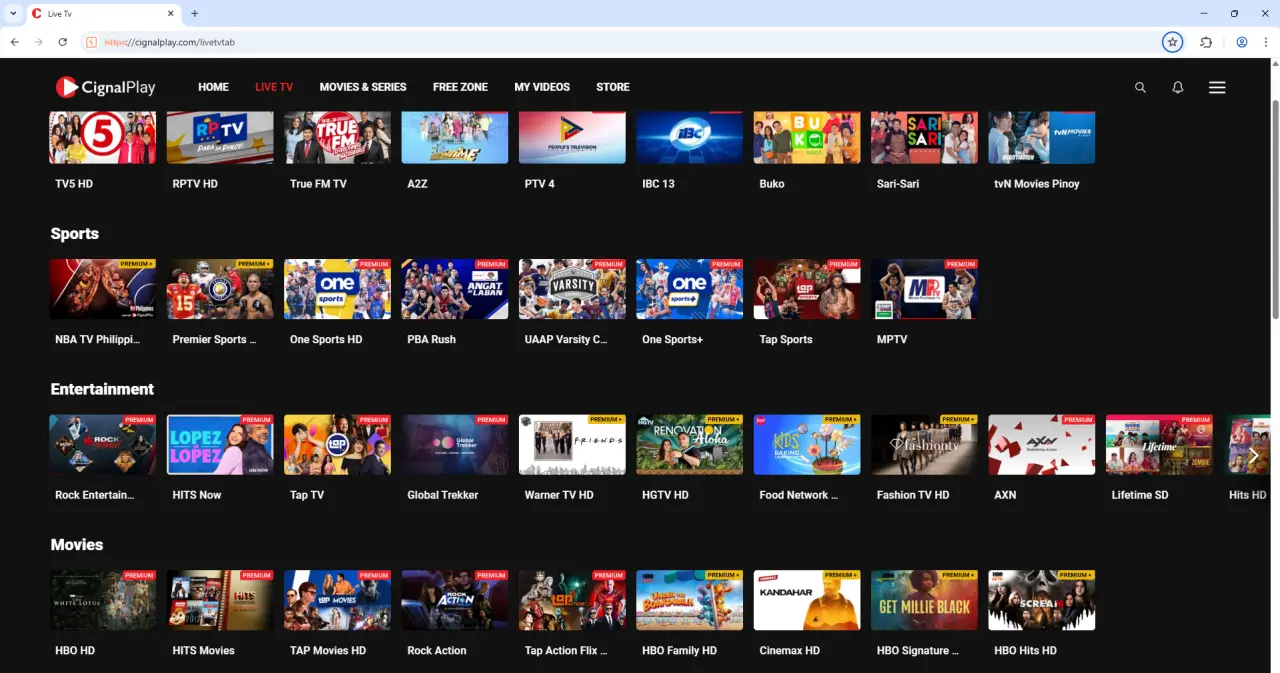Screen dimensions: 1280x673
Task: Open the FREE ZONE section
Action: pyautogui.click(x=460, y=87)
